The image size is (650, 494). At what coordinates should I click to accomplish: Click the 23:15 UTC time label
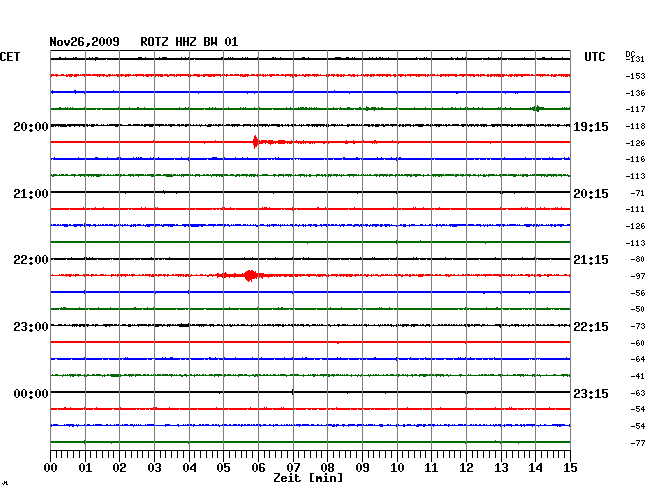[591, 393]
